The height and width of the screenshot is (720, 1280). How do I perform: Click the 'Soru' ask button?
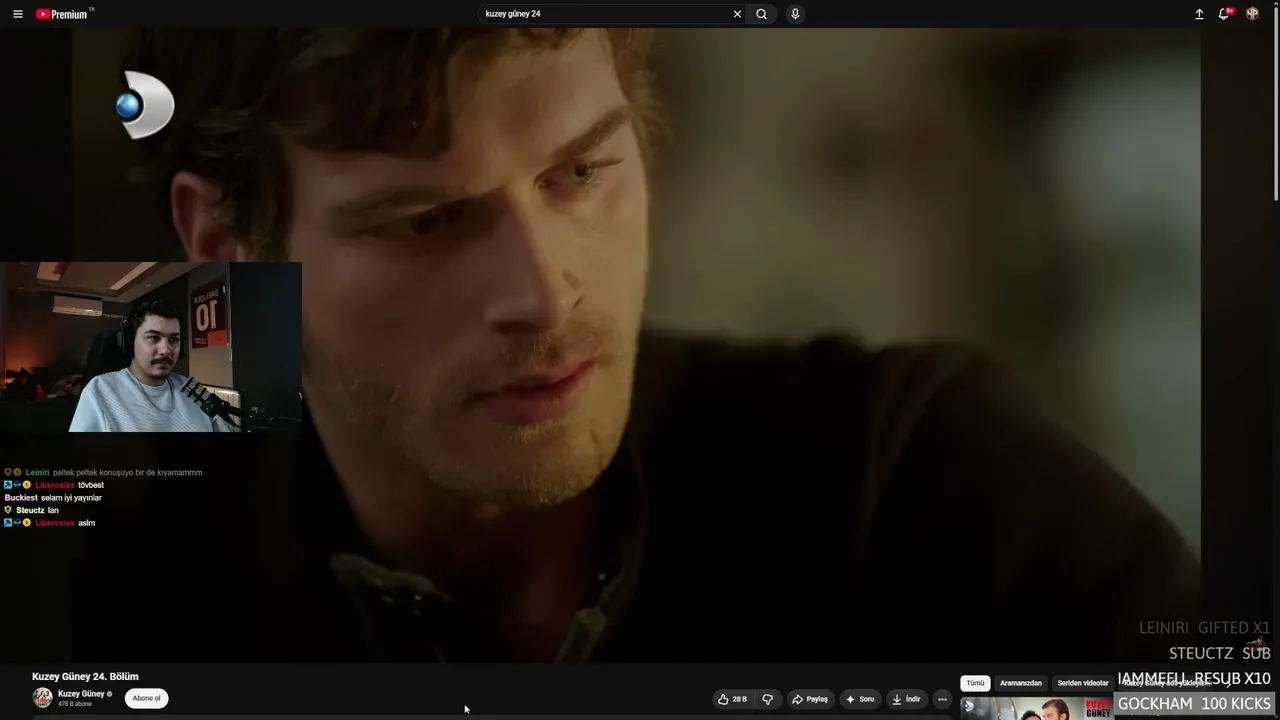860,699
